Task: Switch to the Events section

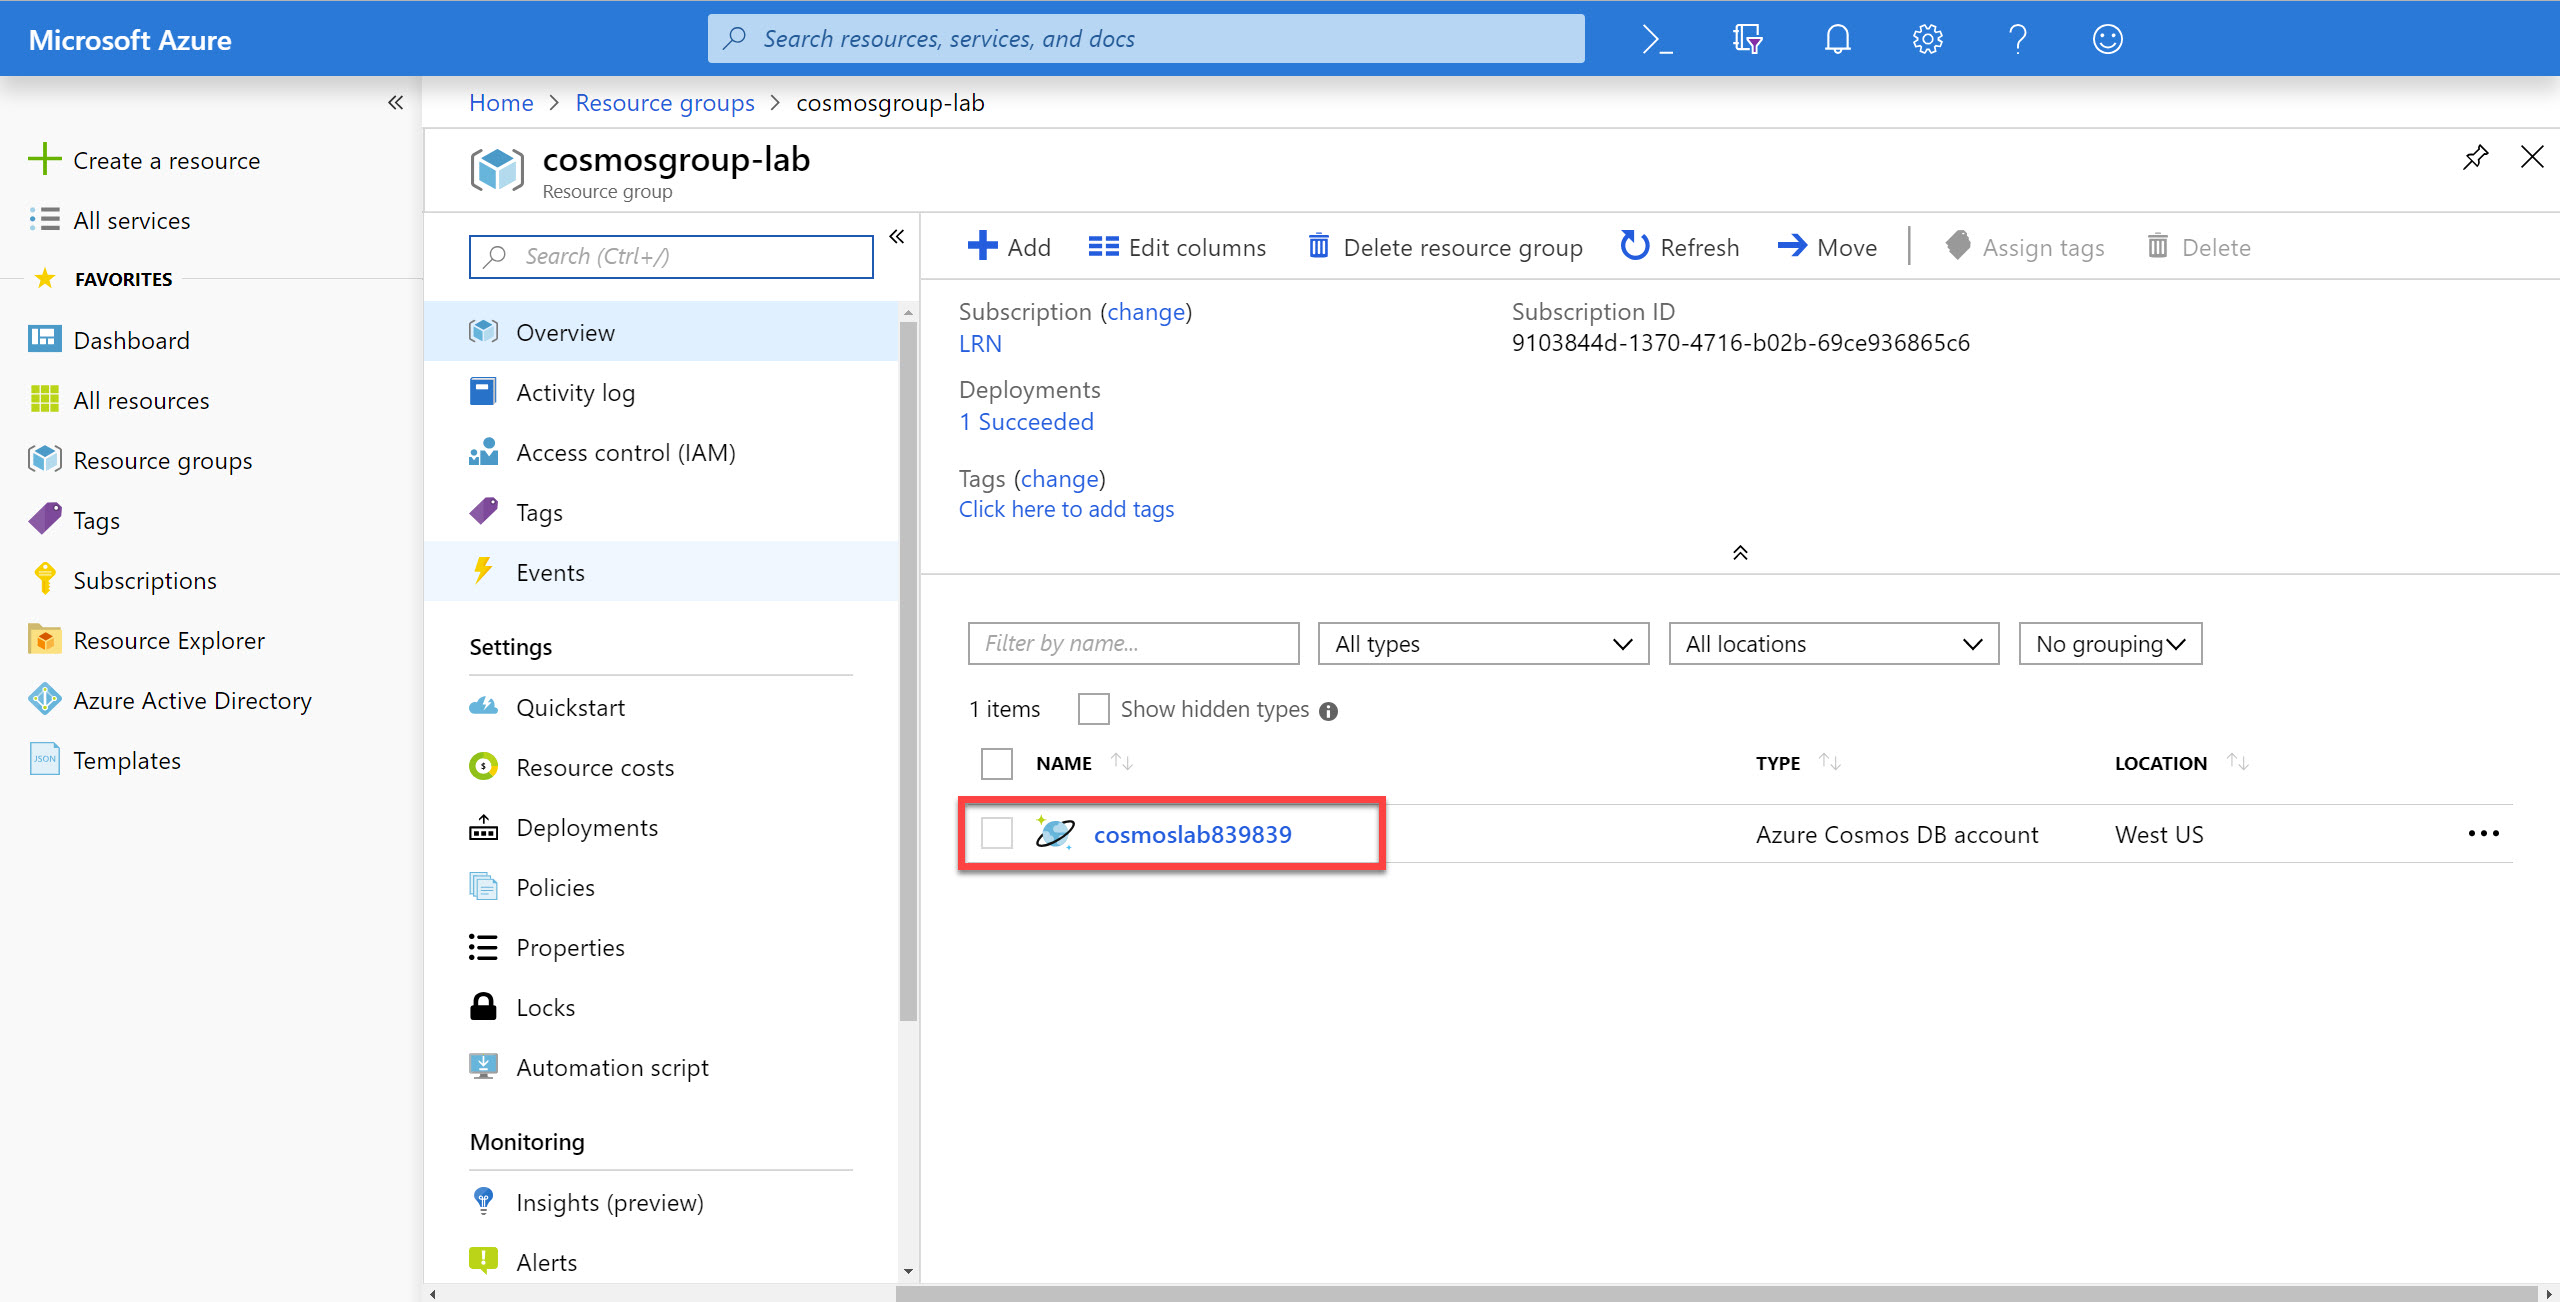Action: click(x=550, y=571)
